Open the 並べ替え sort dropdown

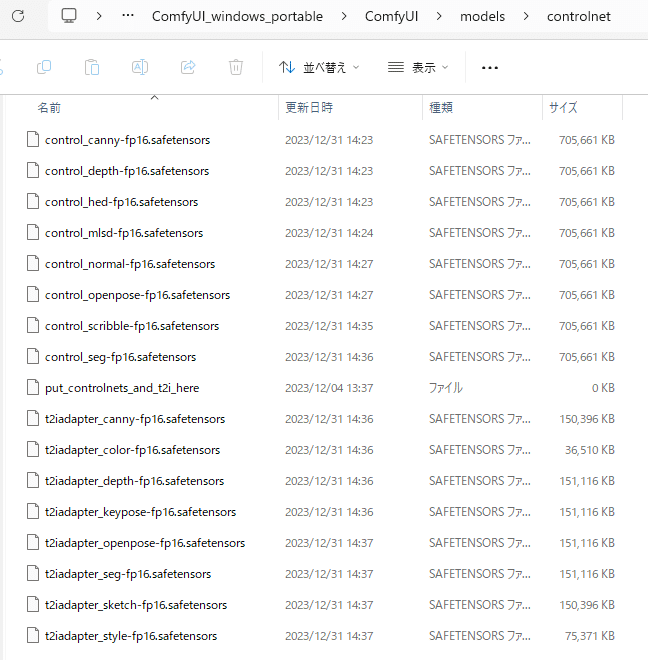tap(319, 67)
